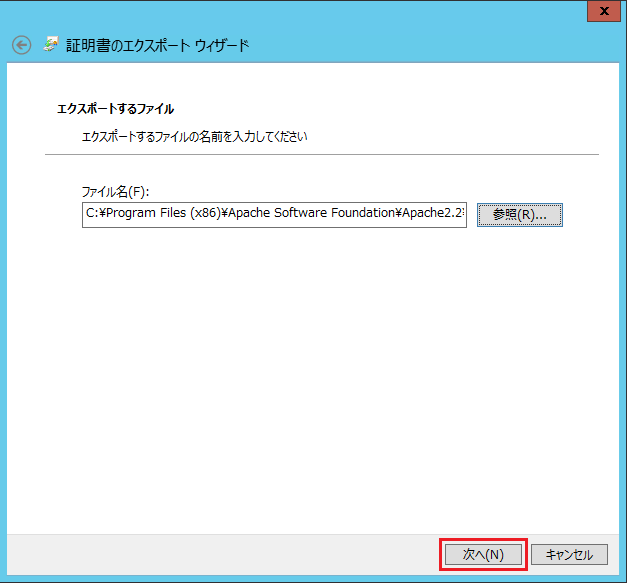
Task: Click the gray footer bar beside 次へ(N)
Action: coord(220,555)
